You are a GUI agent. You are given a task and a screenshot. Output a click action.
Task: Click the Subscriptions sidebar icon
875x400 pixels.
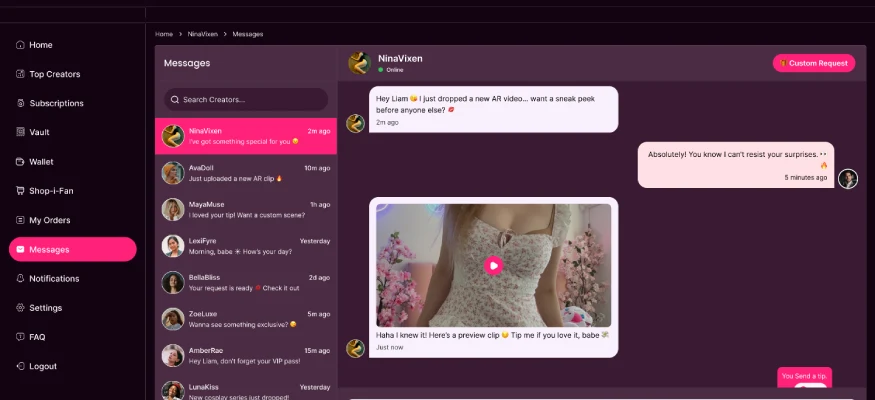tap(20, 103)
